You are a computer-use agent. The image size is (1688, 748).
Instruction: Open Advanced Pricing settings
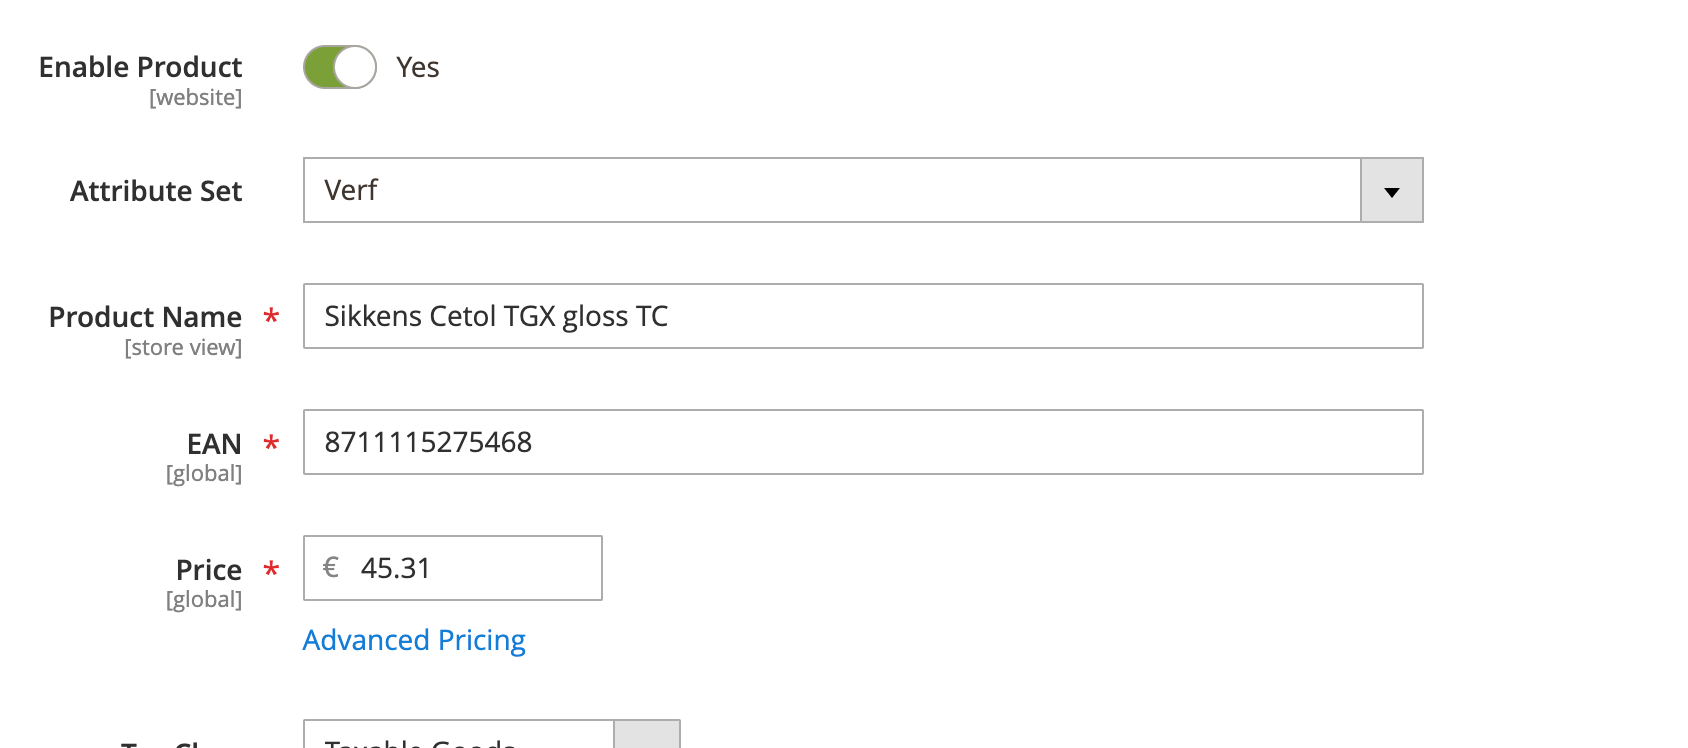(414, 639)
